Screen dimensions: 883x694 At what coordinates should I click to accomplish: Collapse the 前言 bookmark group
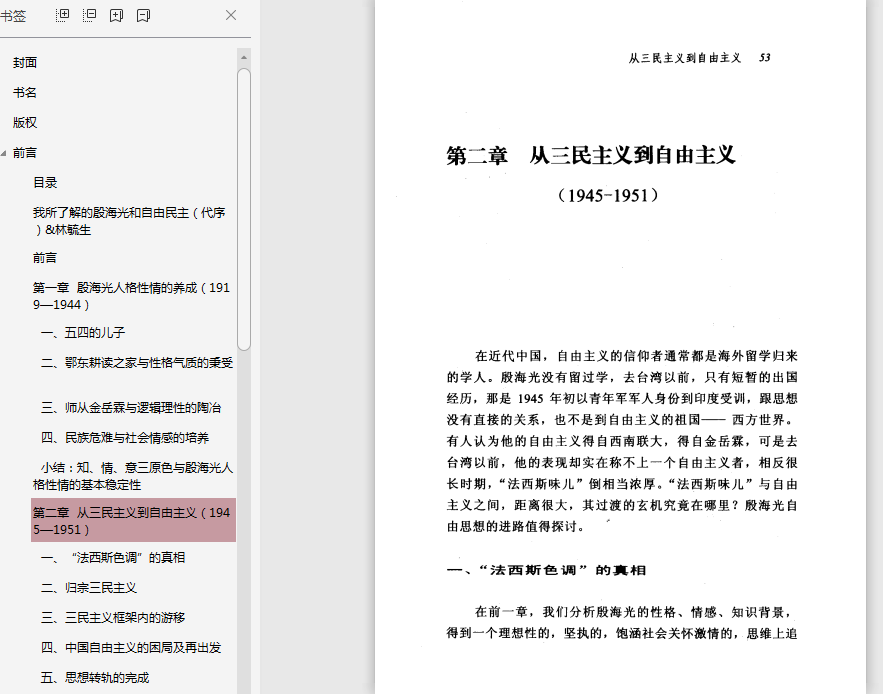click(x=4, y=153)
